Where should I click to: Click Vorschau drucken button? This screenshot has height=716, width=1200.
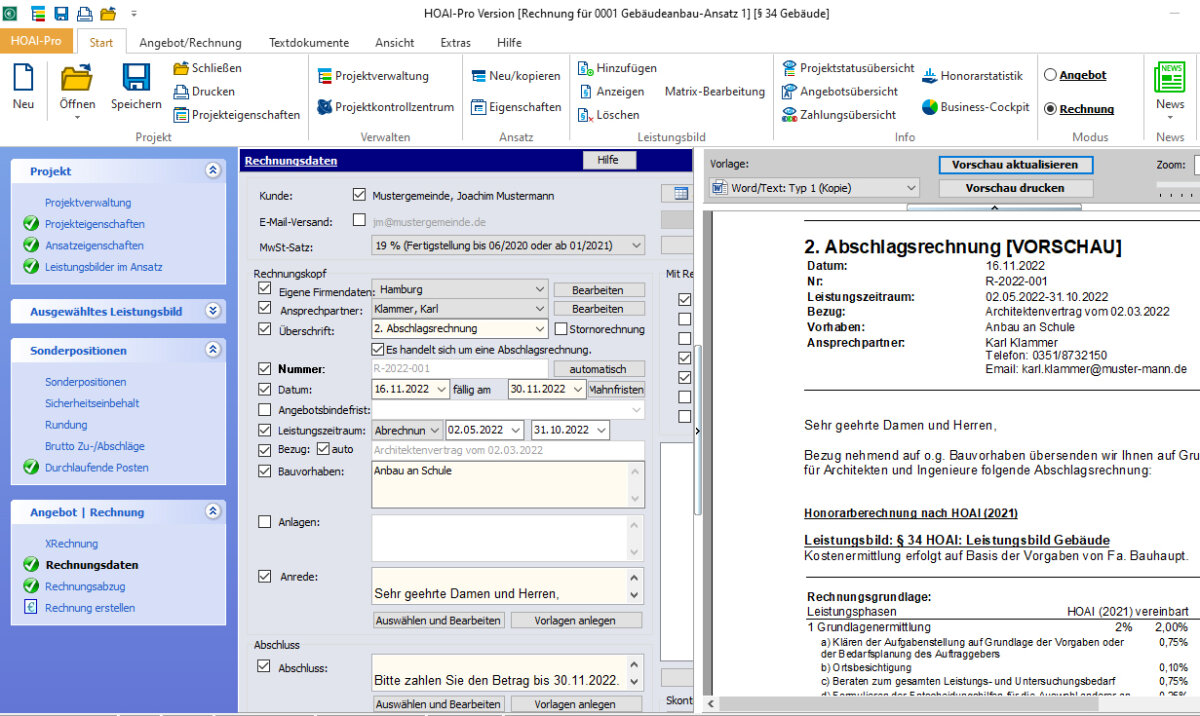pyautogui.click(x=1015, y=188)
